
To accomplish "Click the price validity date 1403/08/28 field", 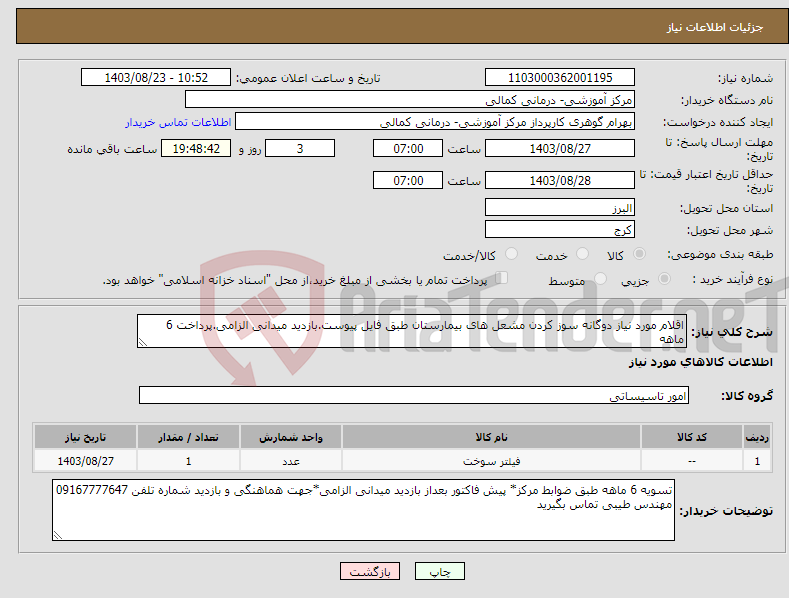I will 560,180.
